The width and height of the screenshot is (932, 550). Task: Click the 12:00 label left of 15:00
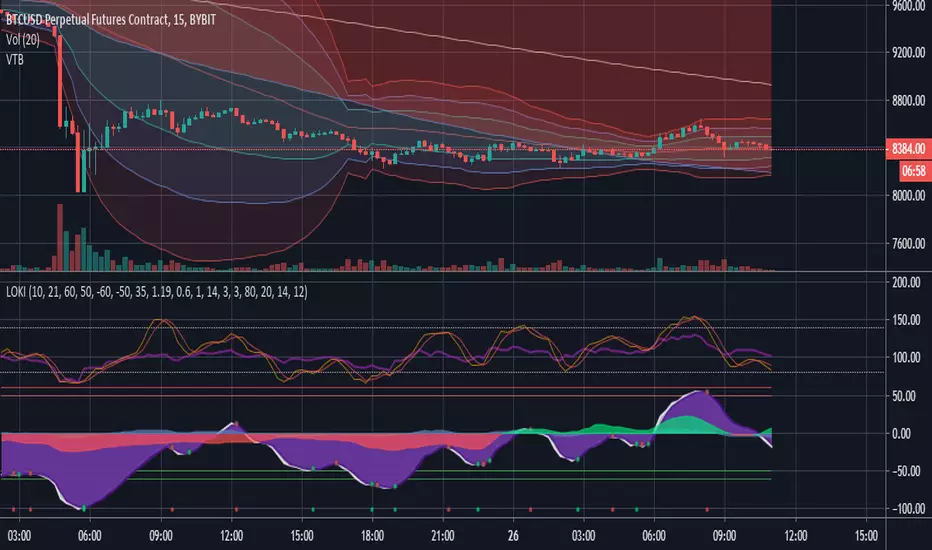coord(231,536)
